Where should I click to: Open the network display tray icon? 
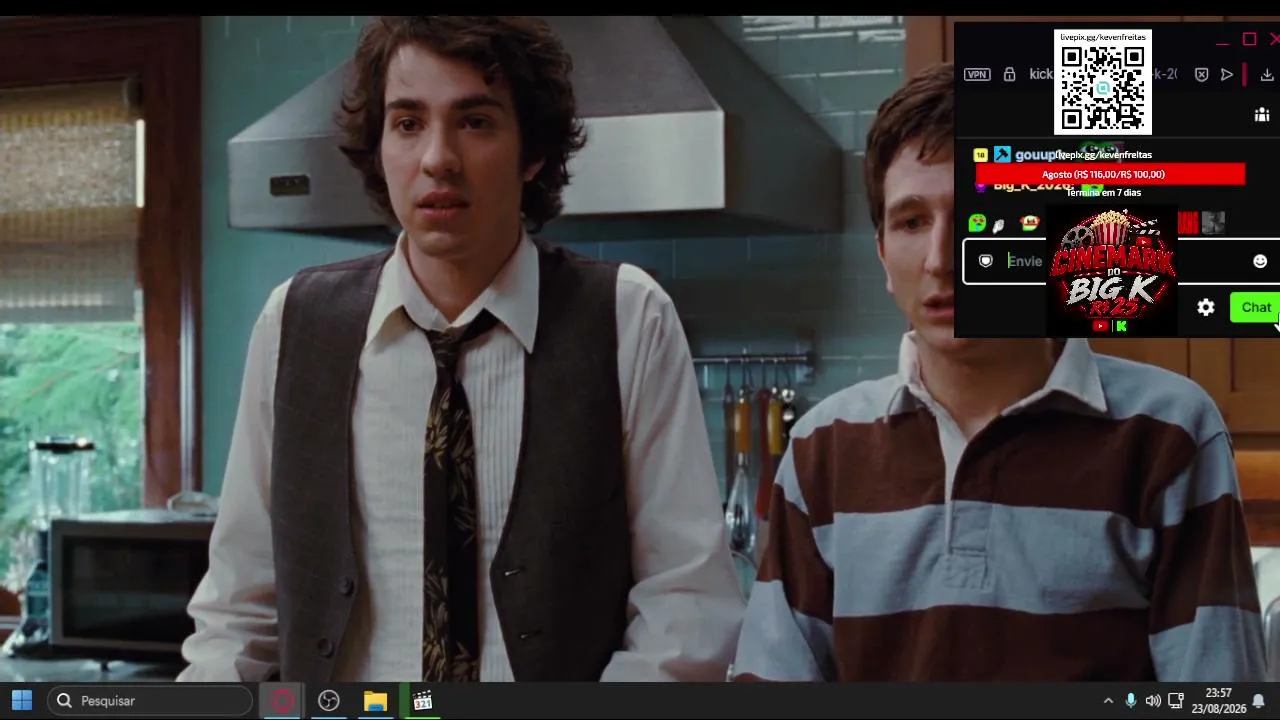click(1176, 701)
